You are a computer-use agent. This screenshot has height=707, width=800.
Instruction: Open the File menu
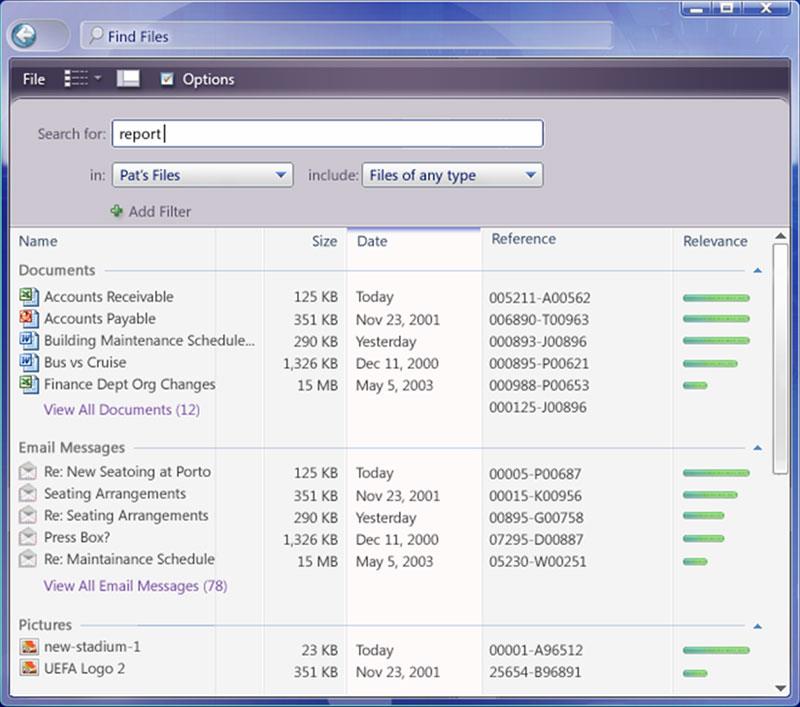(x=34, y=79)
